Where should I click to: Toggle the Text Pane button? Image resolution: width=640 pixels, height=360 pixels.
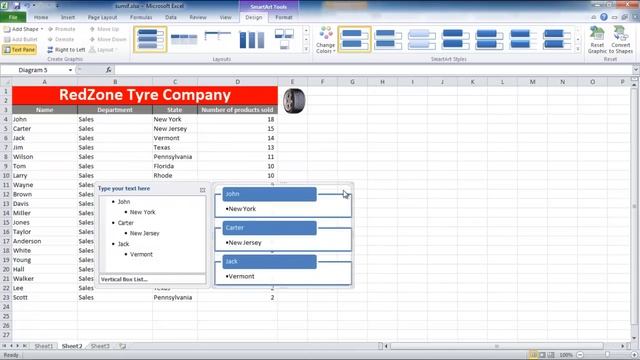(x=20, y=49)
